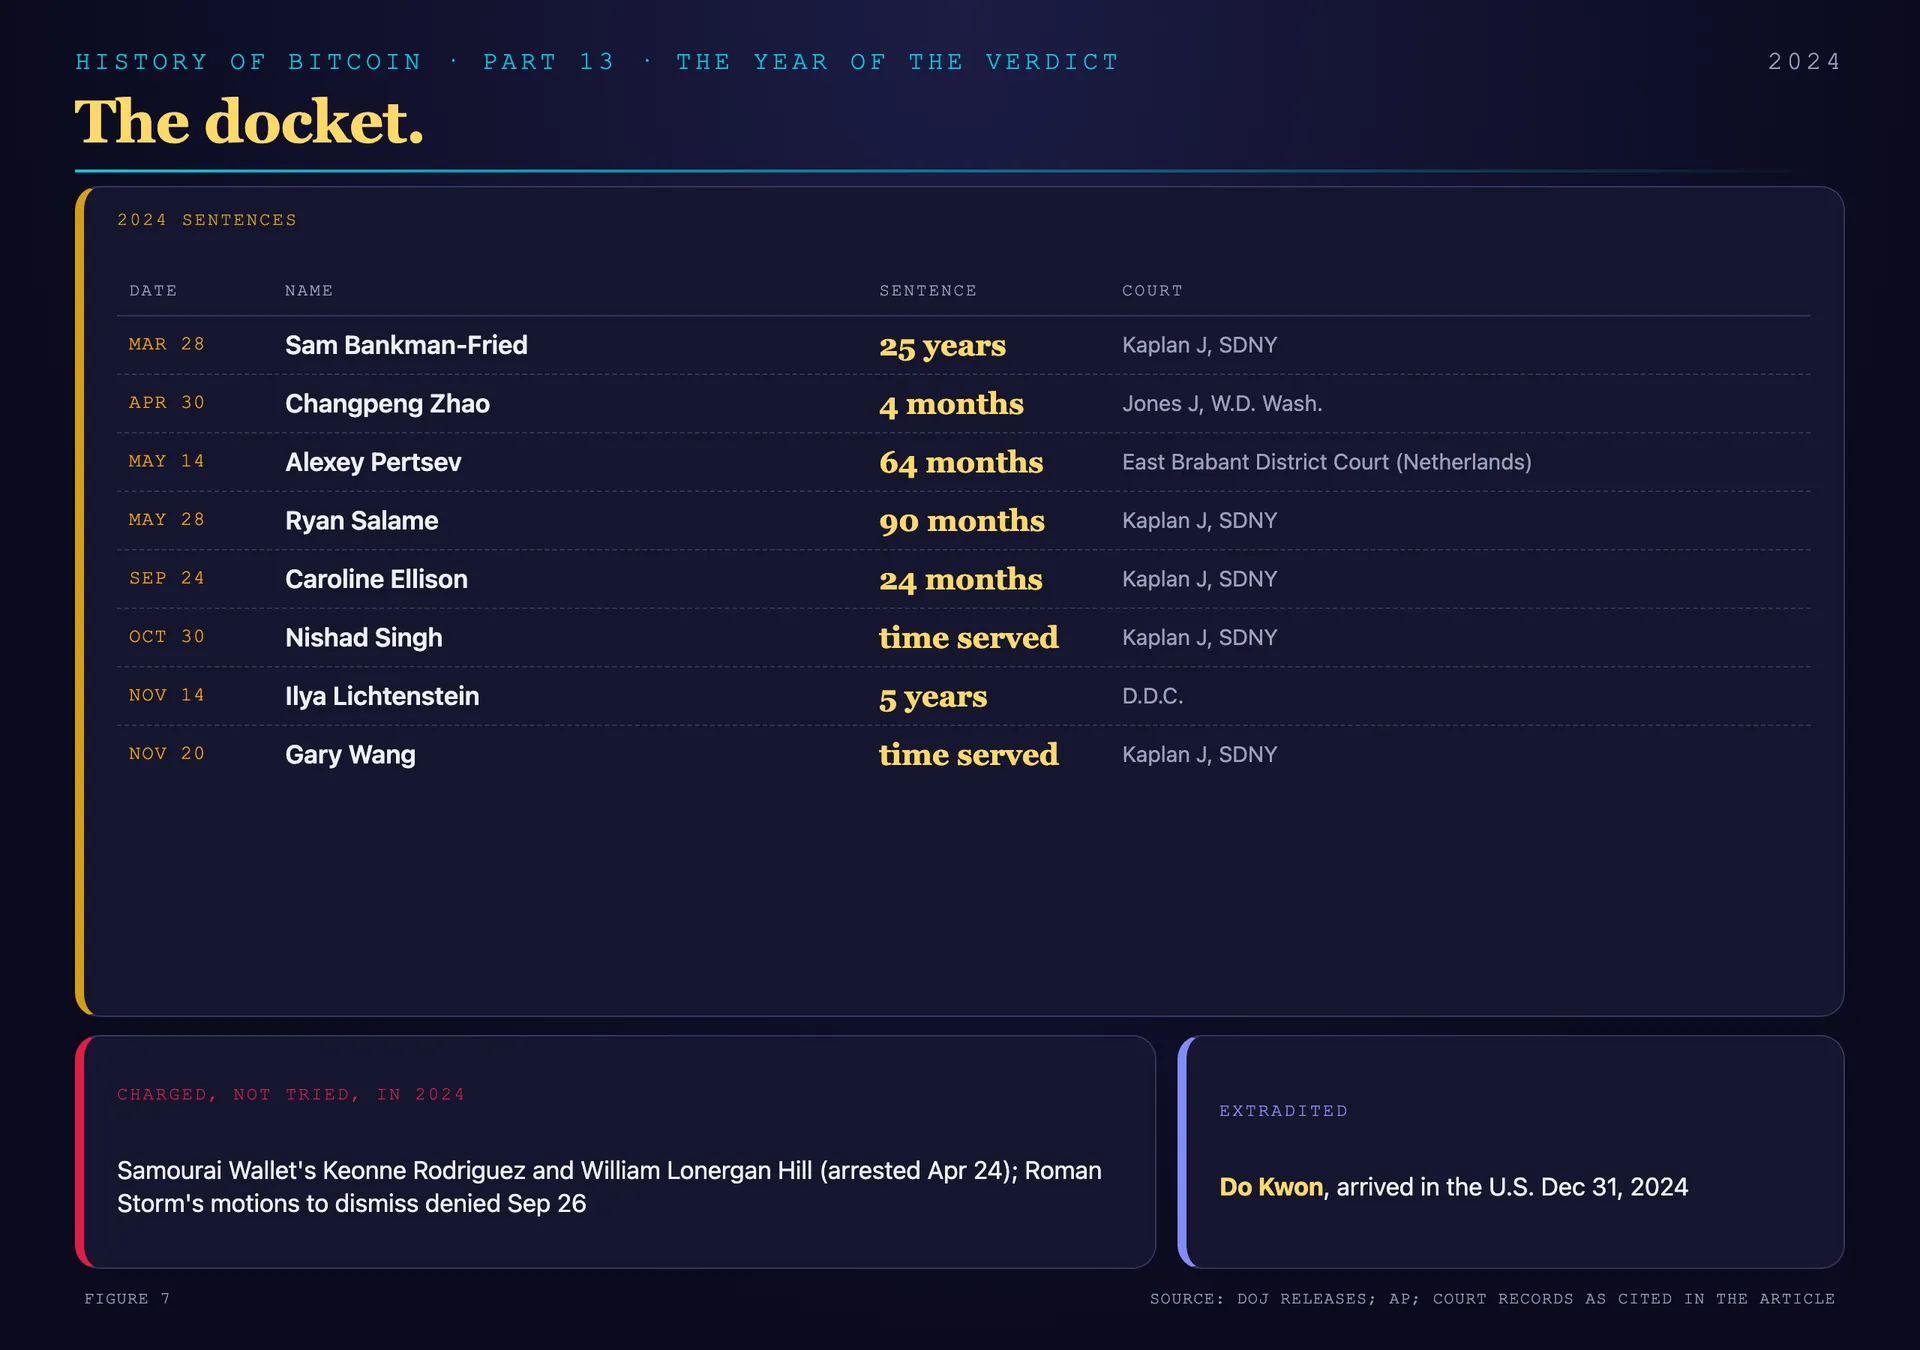Select the 'MAY 14' date cell
1920x1350 pixels.
pyautogui.click(x=167, y=461)
